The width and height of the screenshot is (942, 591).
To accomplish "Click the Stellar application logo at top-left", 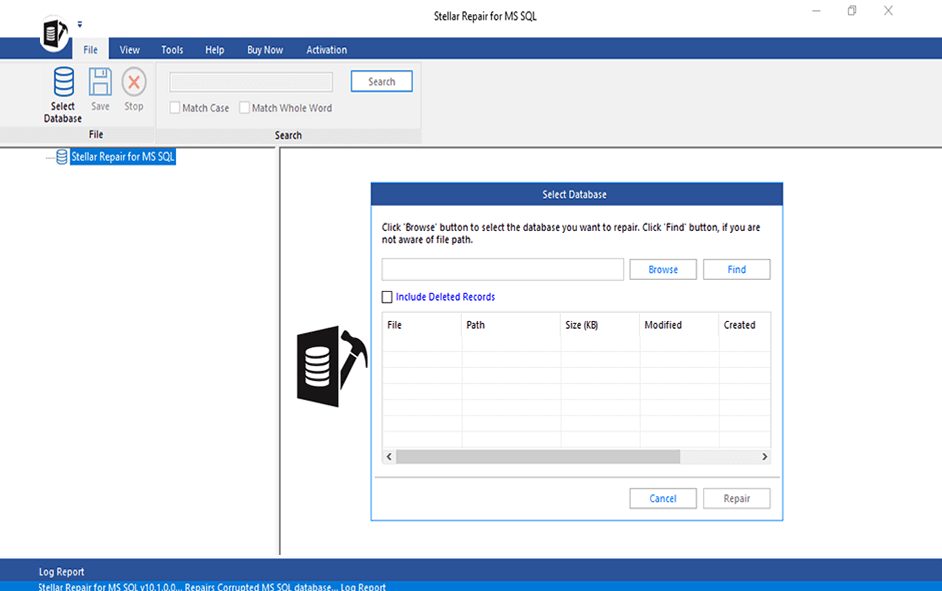I will [x=52, y=33].
